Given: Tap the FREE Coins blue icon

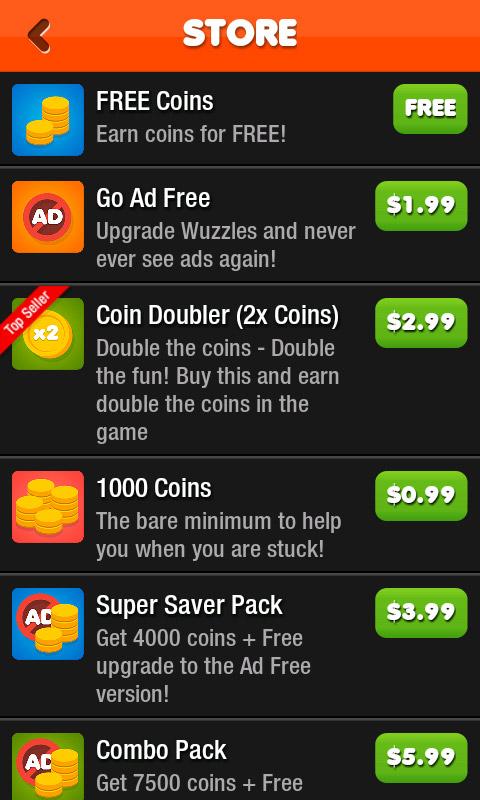Looking at the screenshot, I should [x=48, y=120].
